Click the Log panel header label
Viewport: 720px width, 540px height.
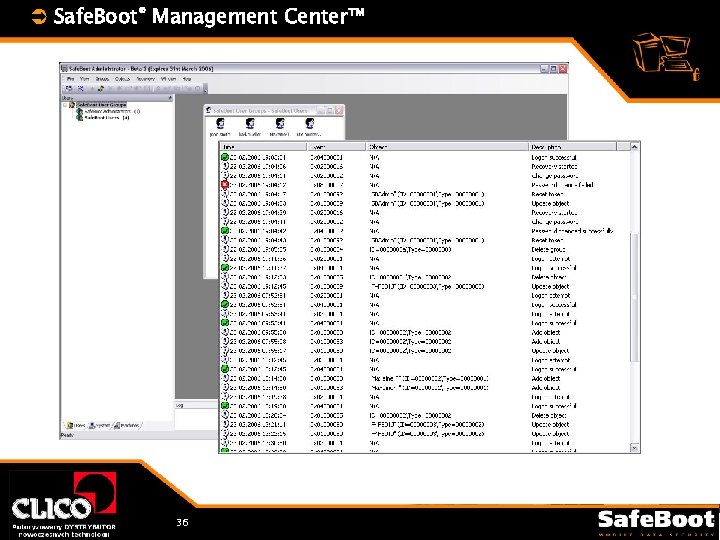tap(180, 405)
